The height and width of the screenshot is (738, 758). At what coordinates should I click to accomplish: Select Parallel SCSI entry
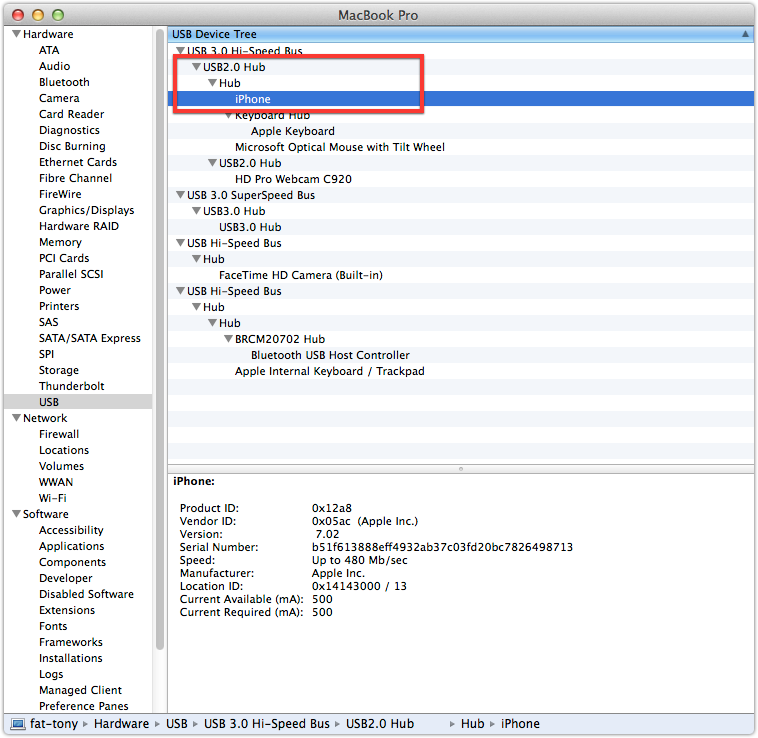click(x=71, y=274)
